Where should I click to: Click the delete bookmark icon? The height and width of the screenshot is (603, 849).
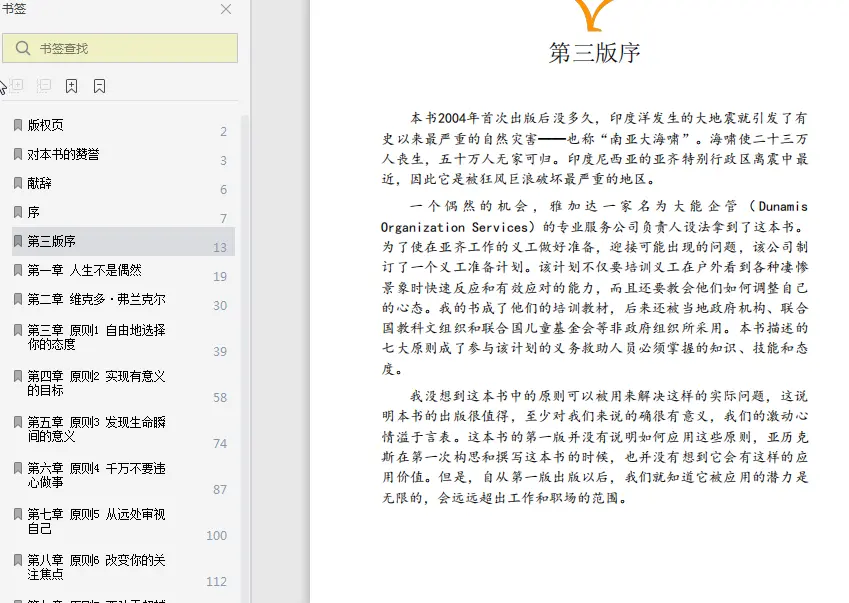pos(100,86)
